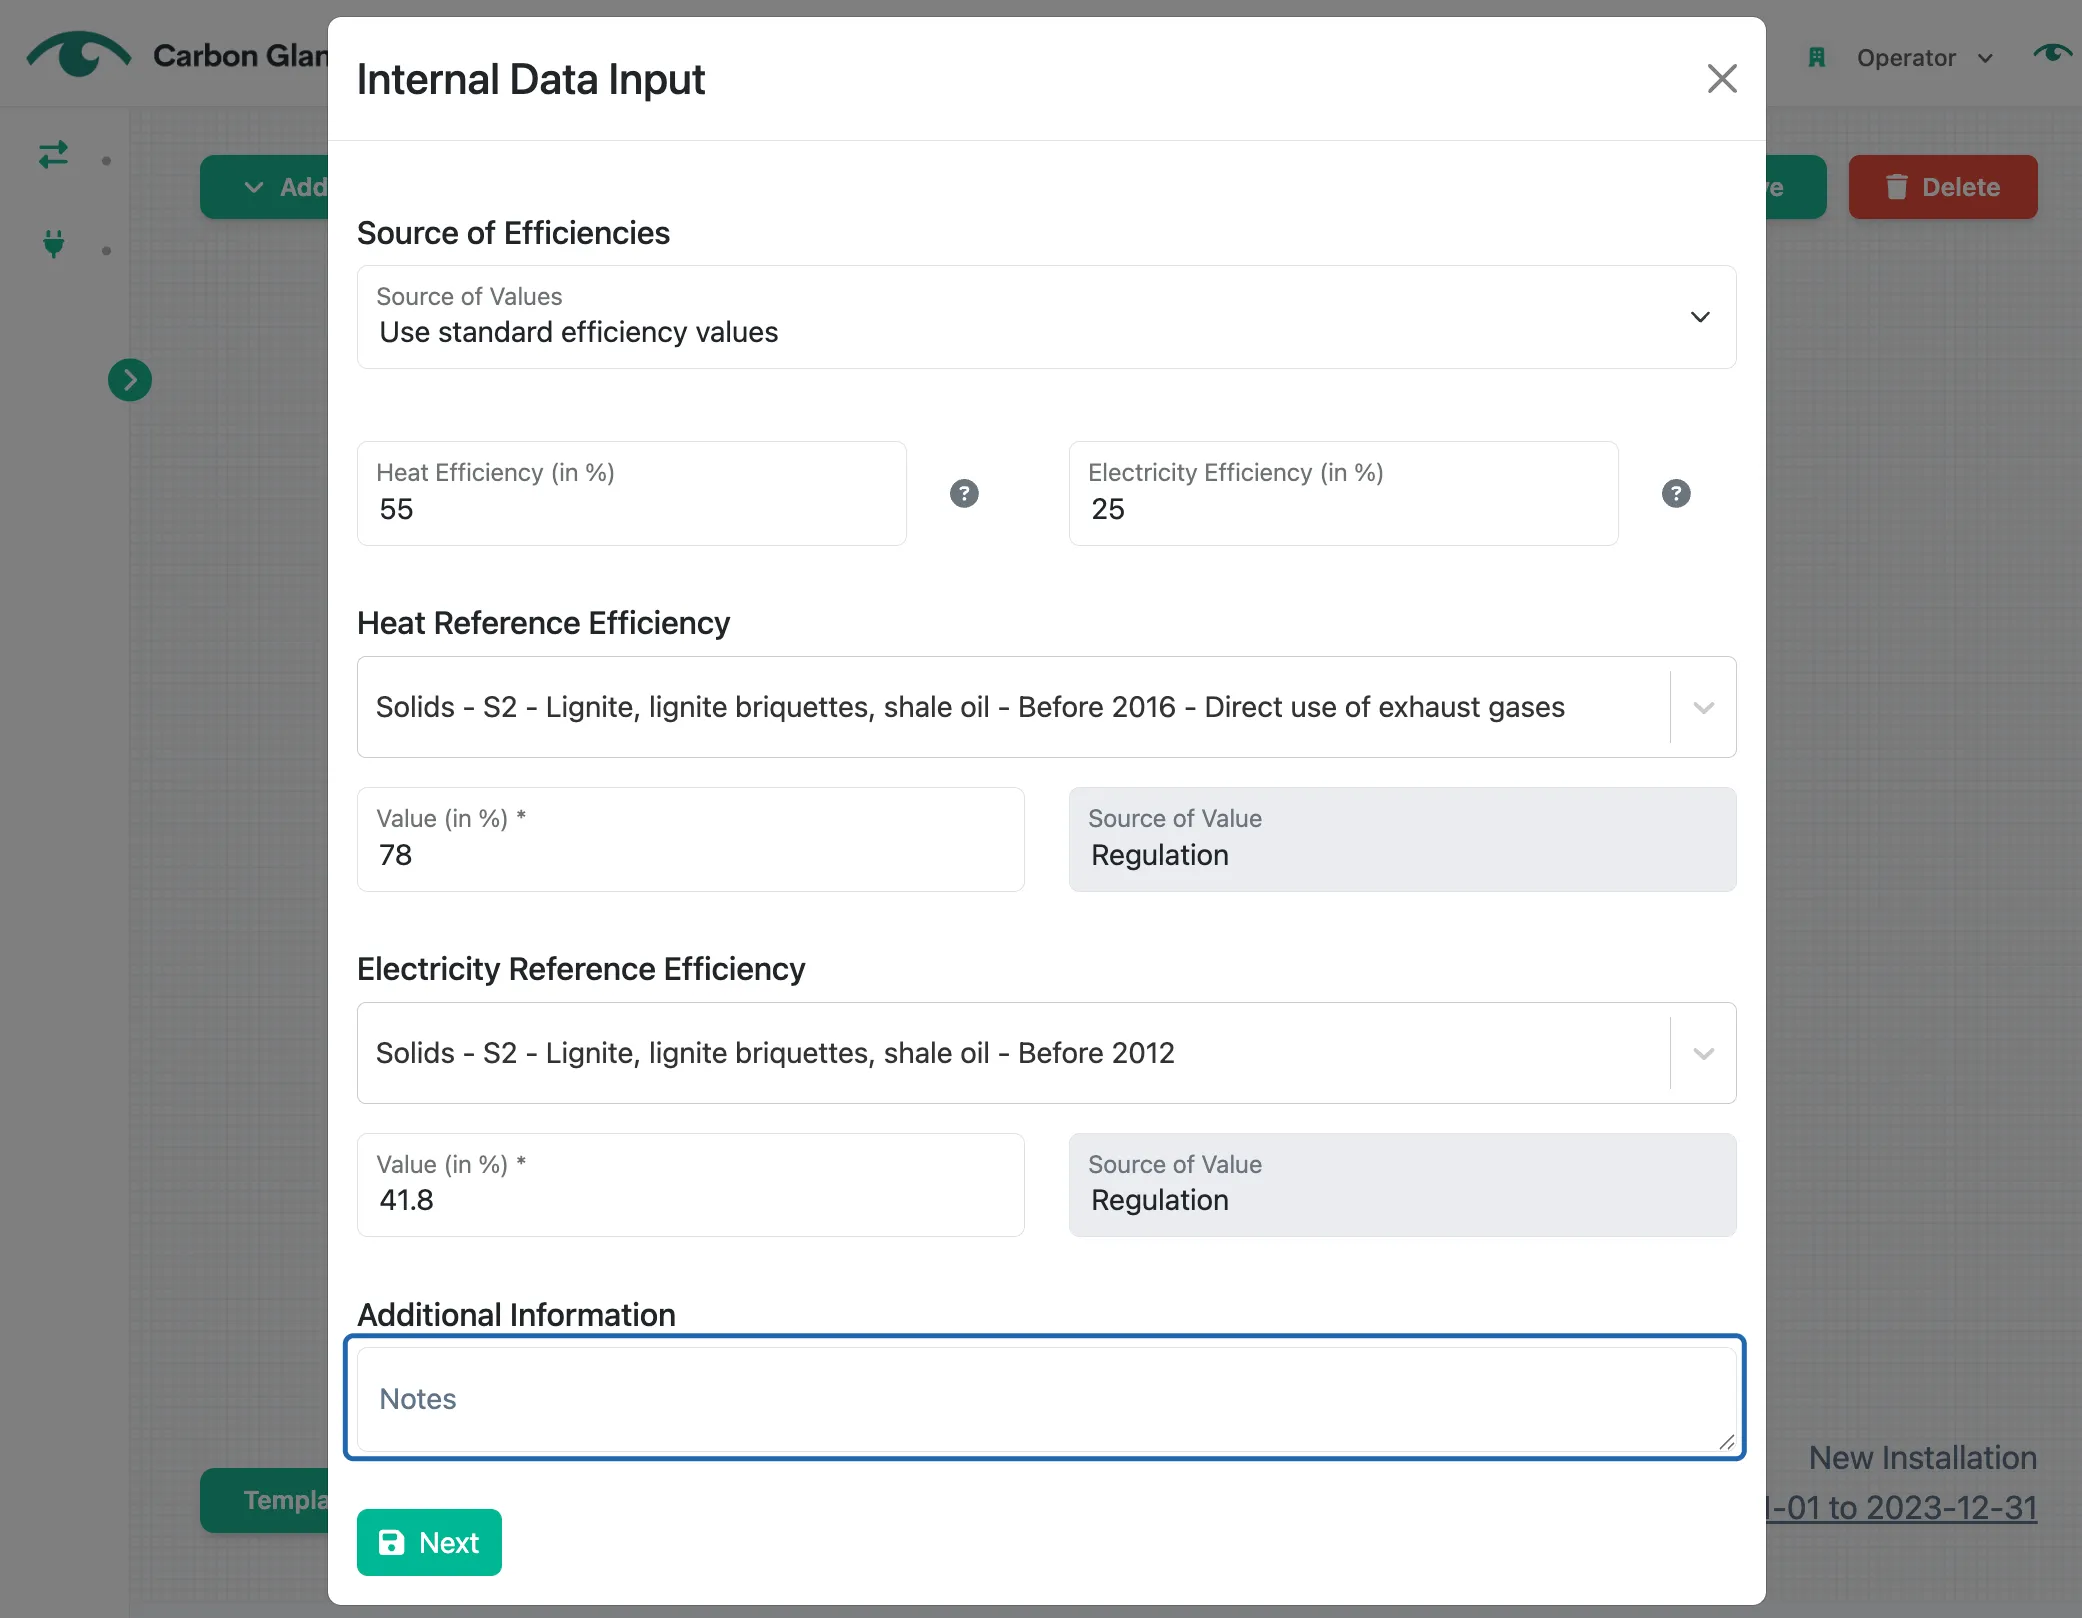Image resolution: width=2082 pixels, height=1618 pixels.
Task: Click the Add button behind the dialog
Action: pos(265,187)
